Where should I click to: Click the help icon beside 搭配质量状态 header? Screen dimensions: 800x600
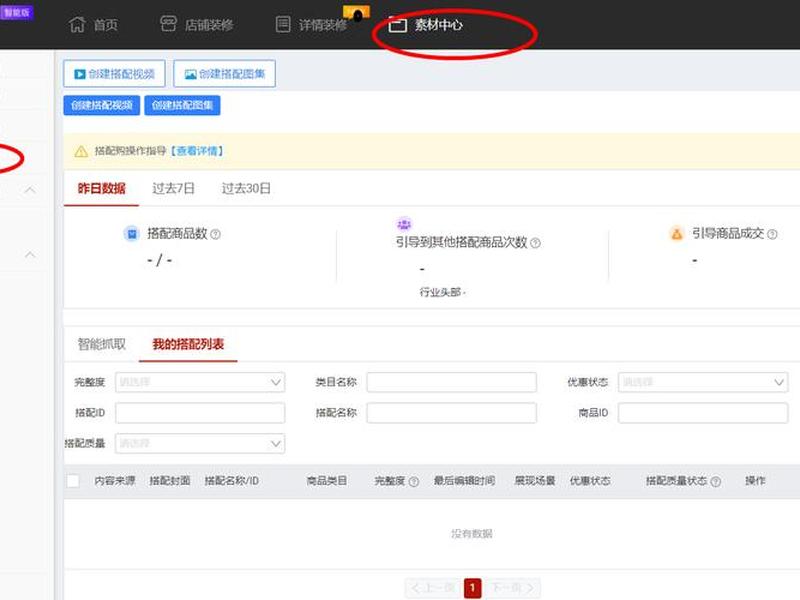pos(716,482)
